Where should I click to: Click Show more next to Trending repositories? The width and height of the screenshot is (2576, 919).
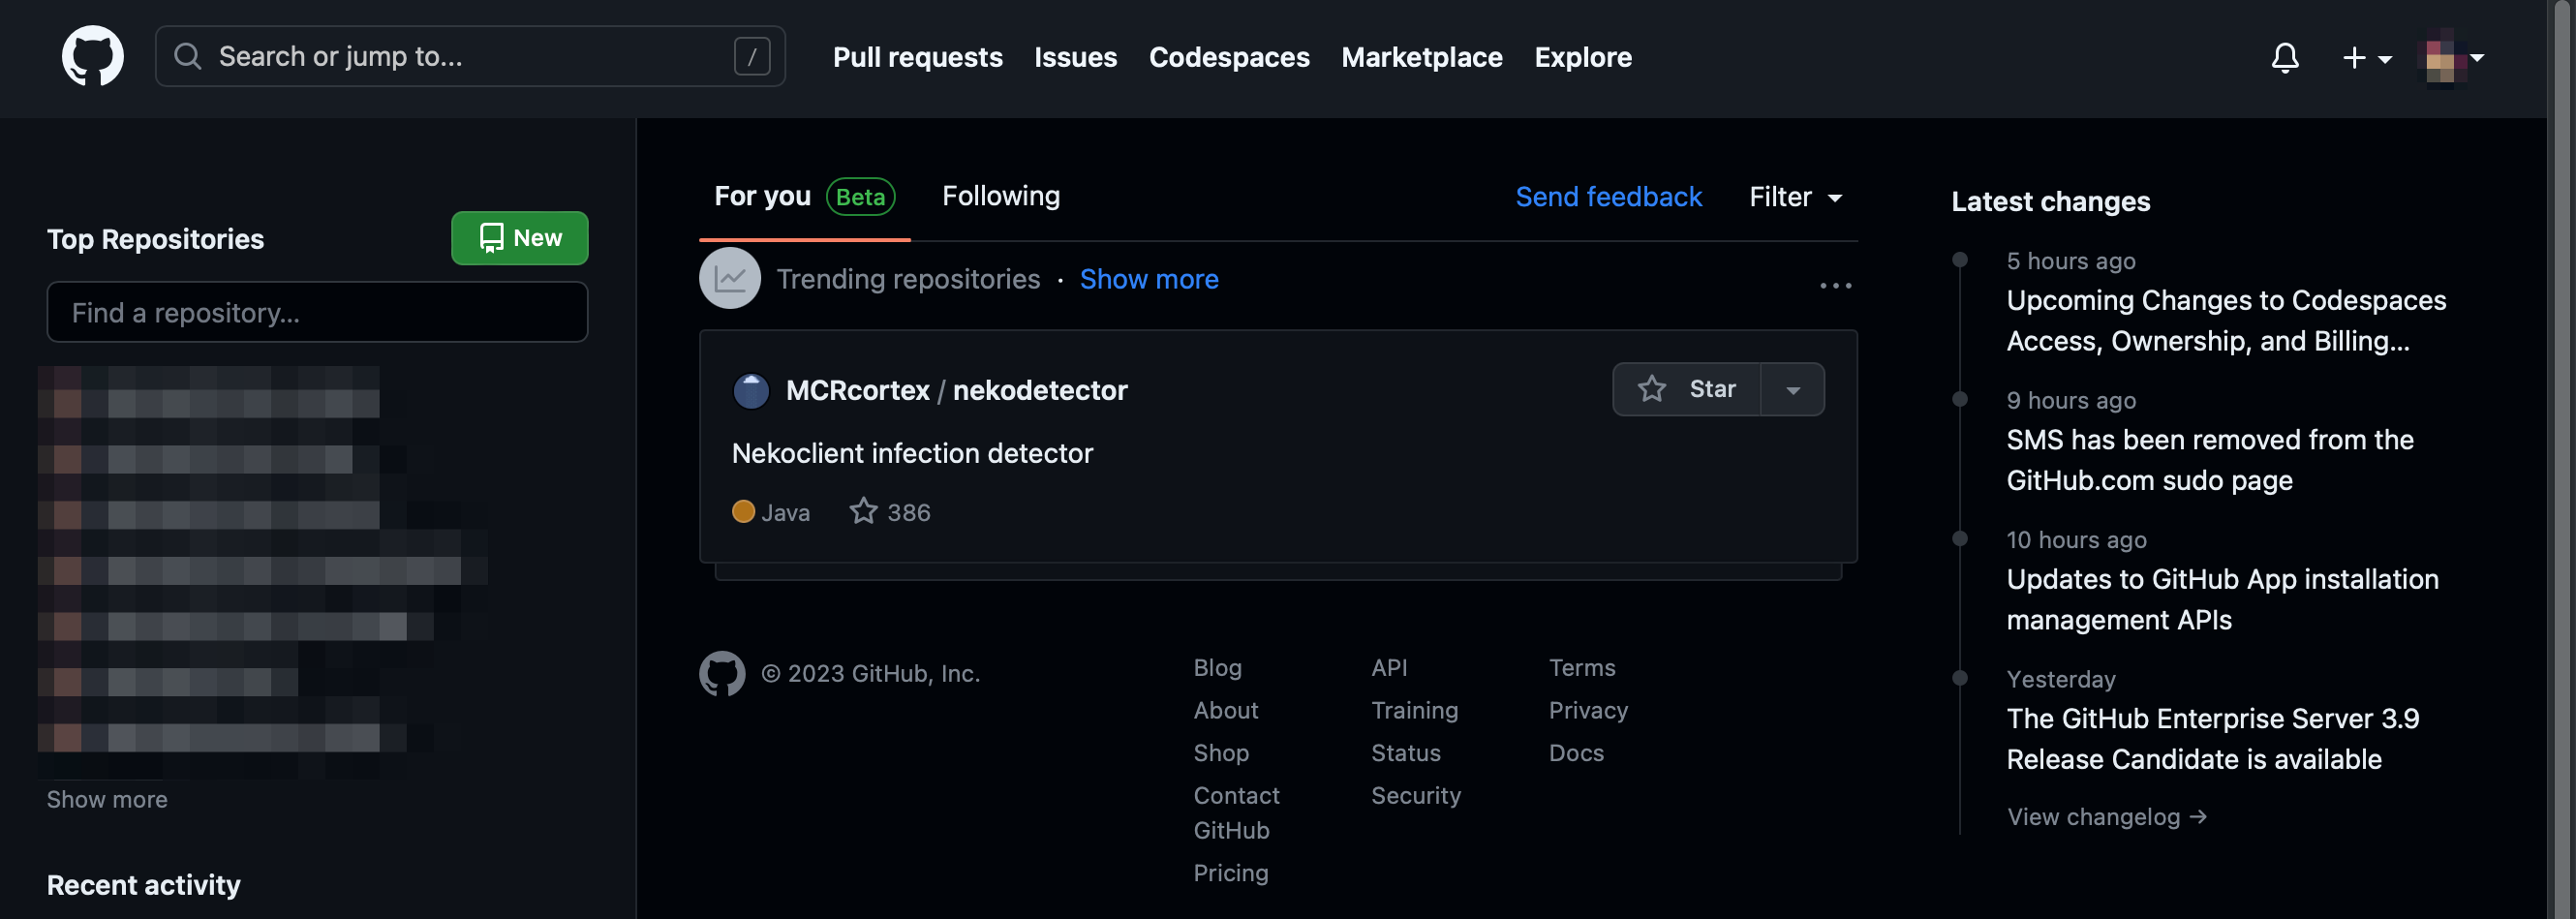pos(1148,279)
